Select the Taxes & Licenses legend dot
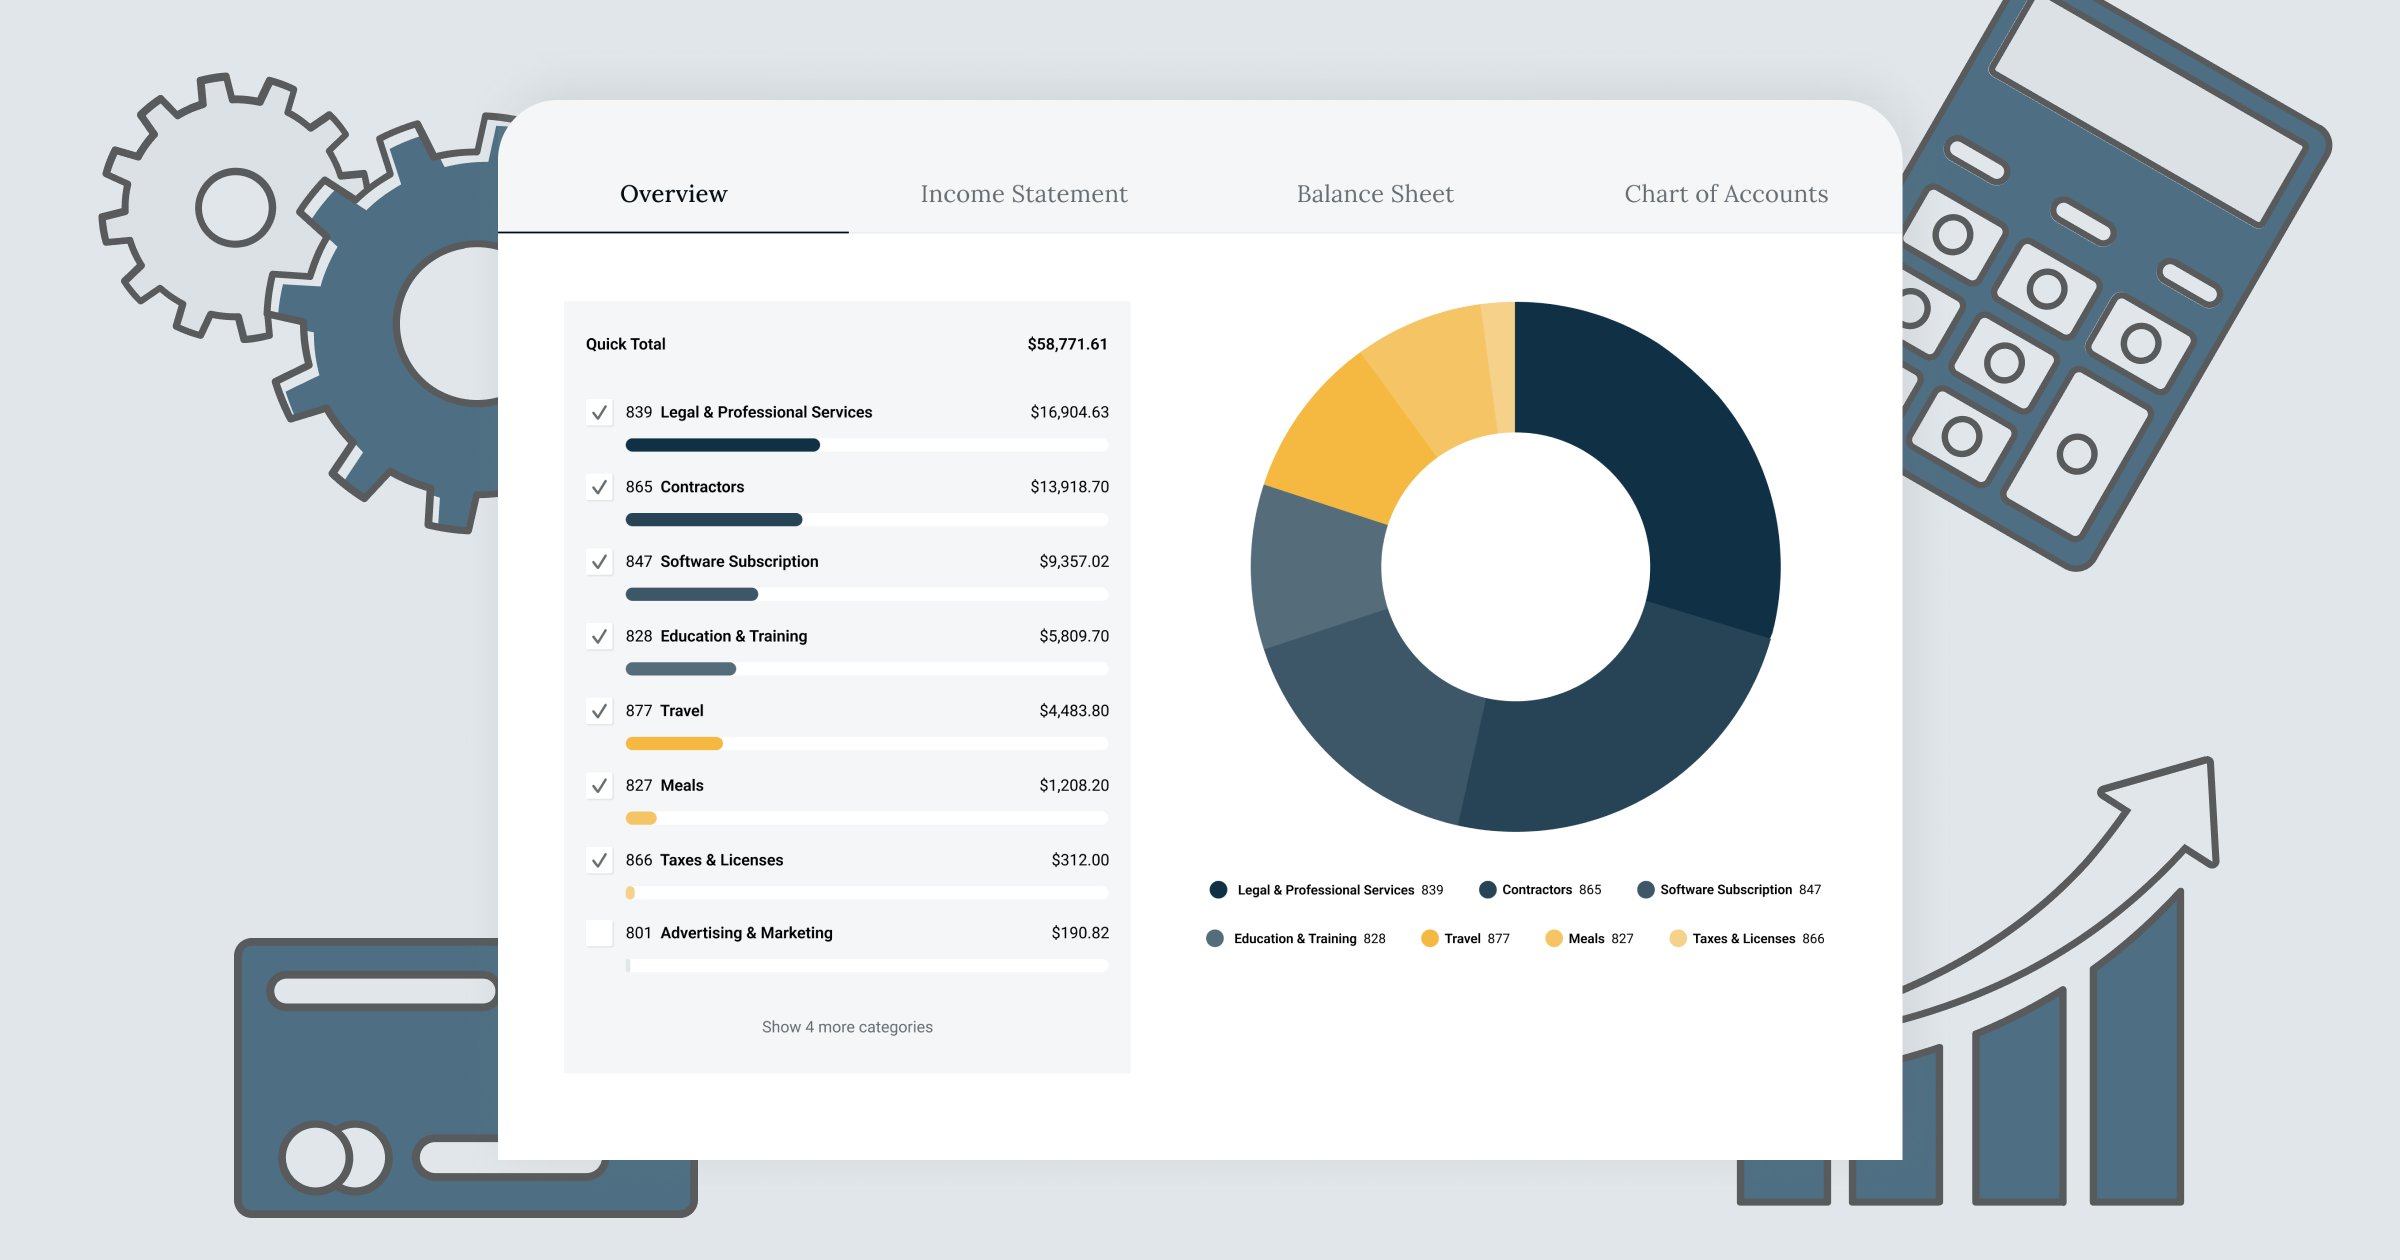2400x1260 pixels. coord(1676,938)
